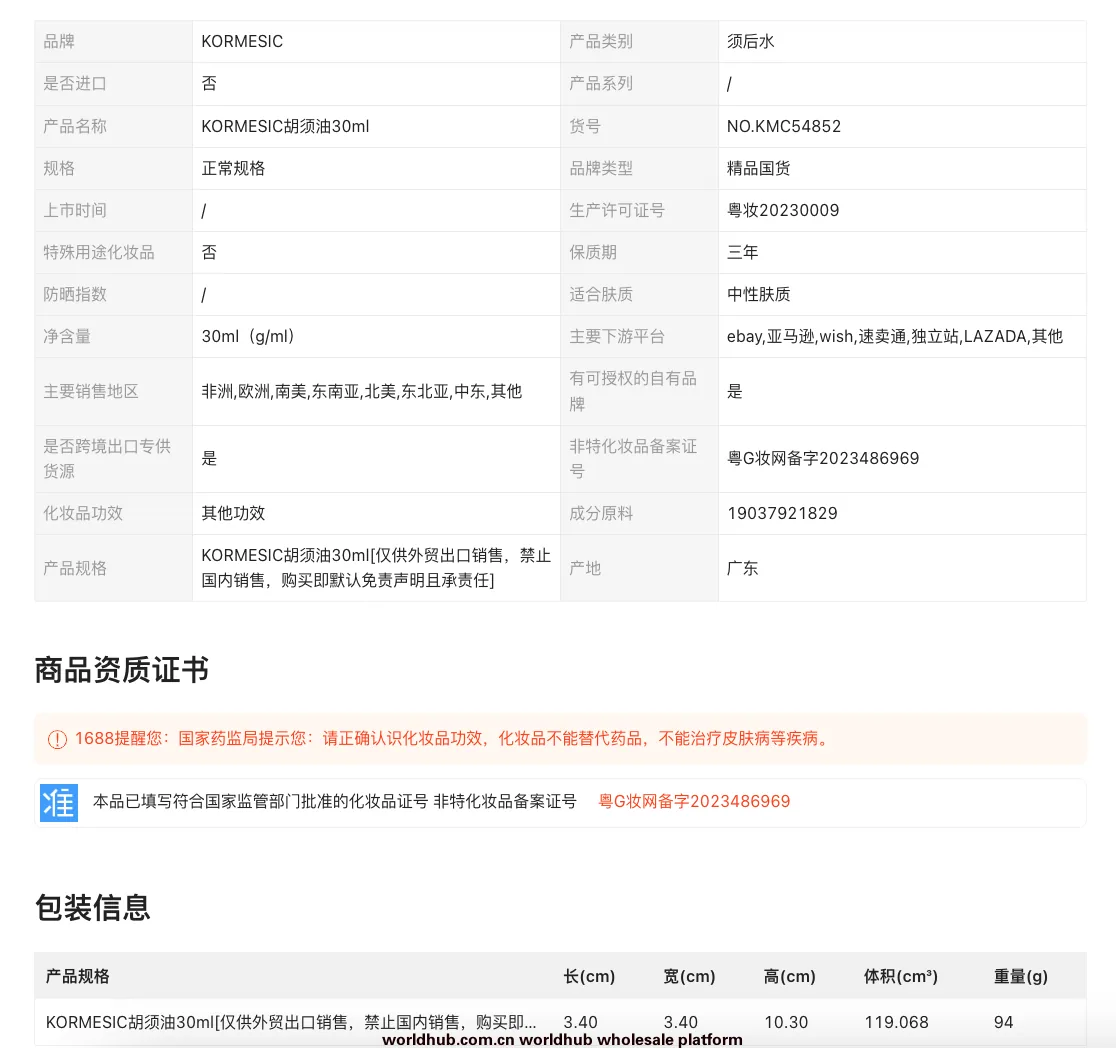Image resolution: width=1116 pixels, height=1048 pixels.
Task: Select the weight value 94
Action: (1004, 1022)
